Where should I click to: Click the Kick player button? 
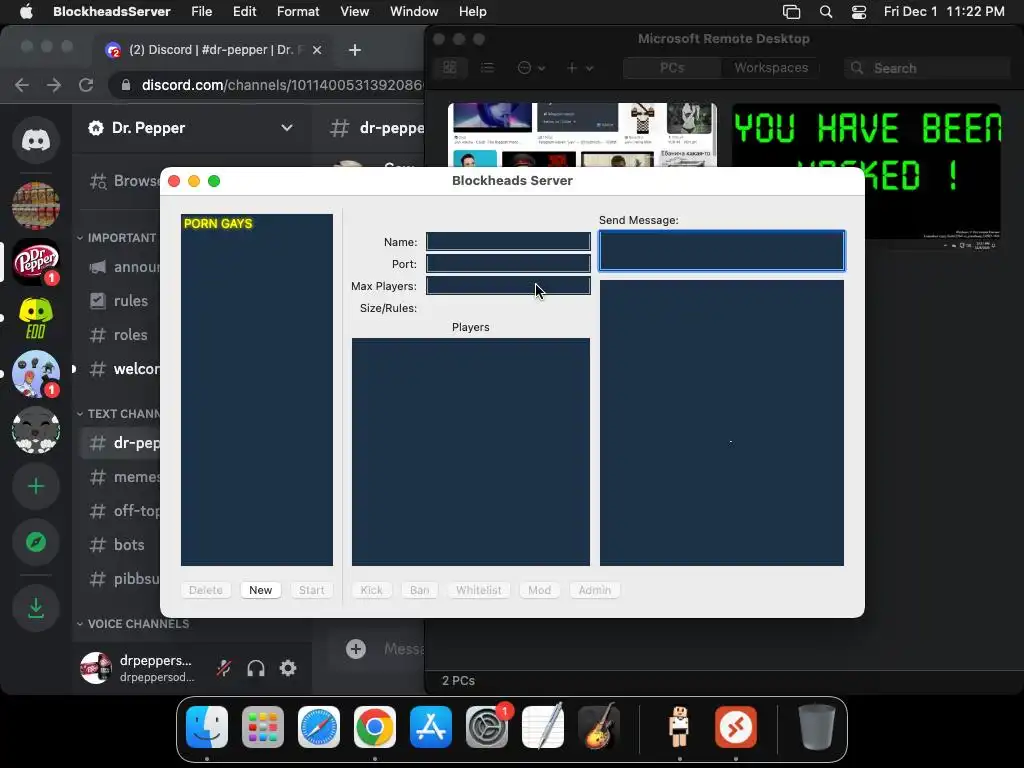(x=372, y=590)
